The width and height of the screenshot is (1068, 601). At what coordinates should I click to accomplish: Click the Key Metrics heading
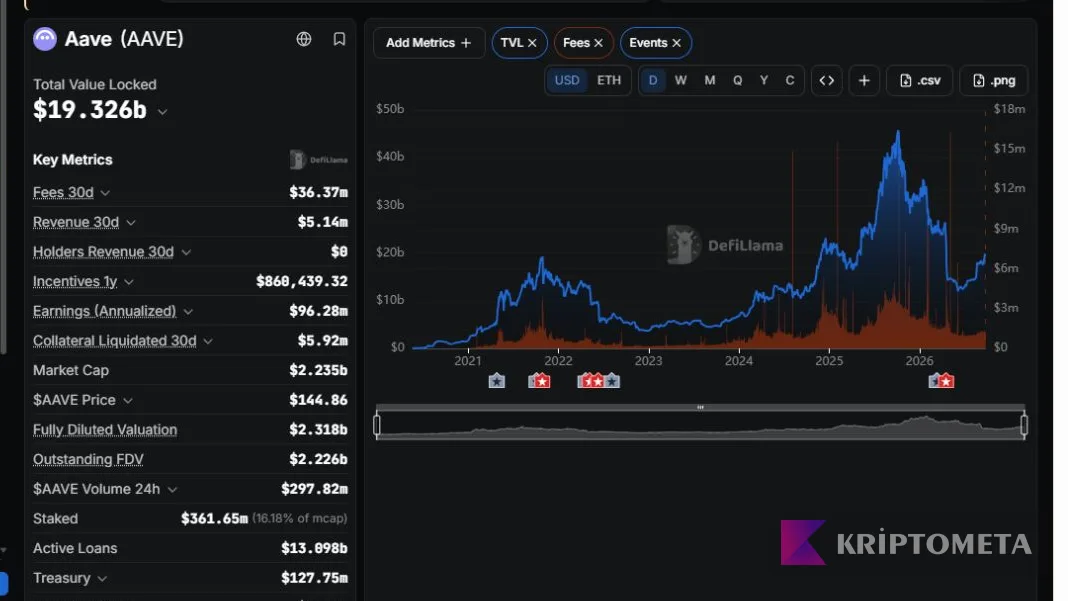pos(73,159)
